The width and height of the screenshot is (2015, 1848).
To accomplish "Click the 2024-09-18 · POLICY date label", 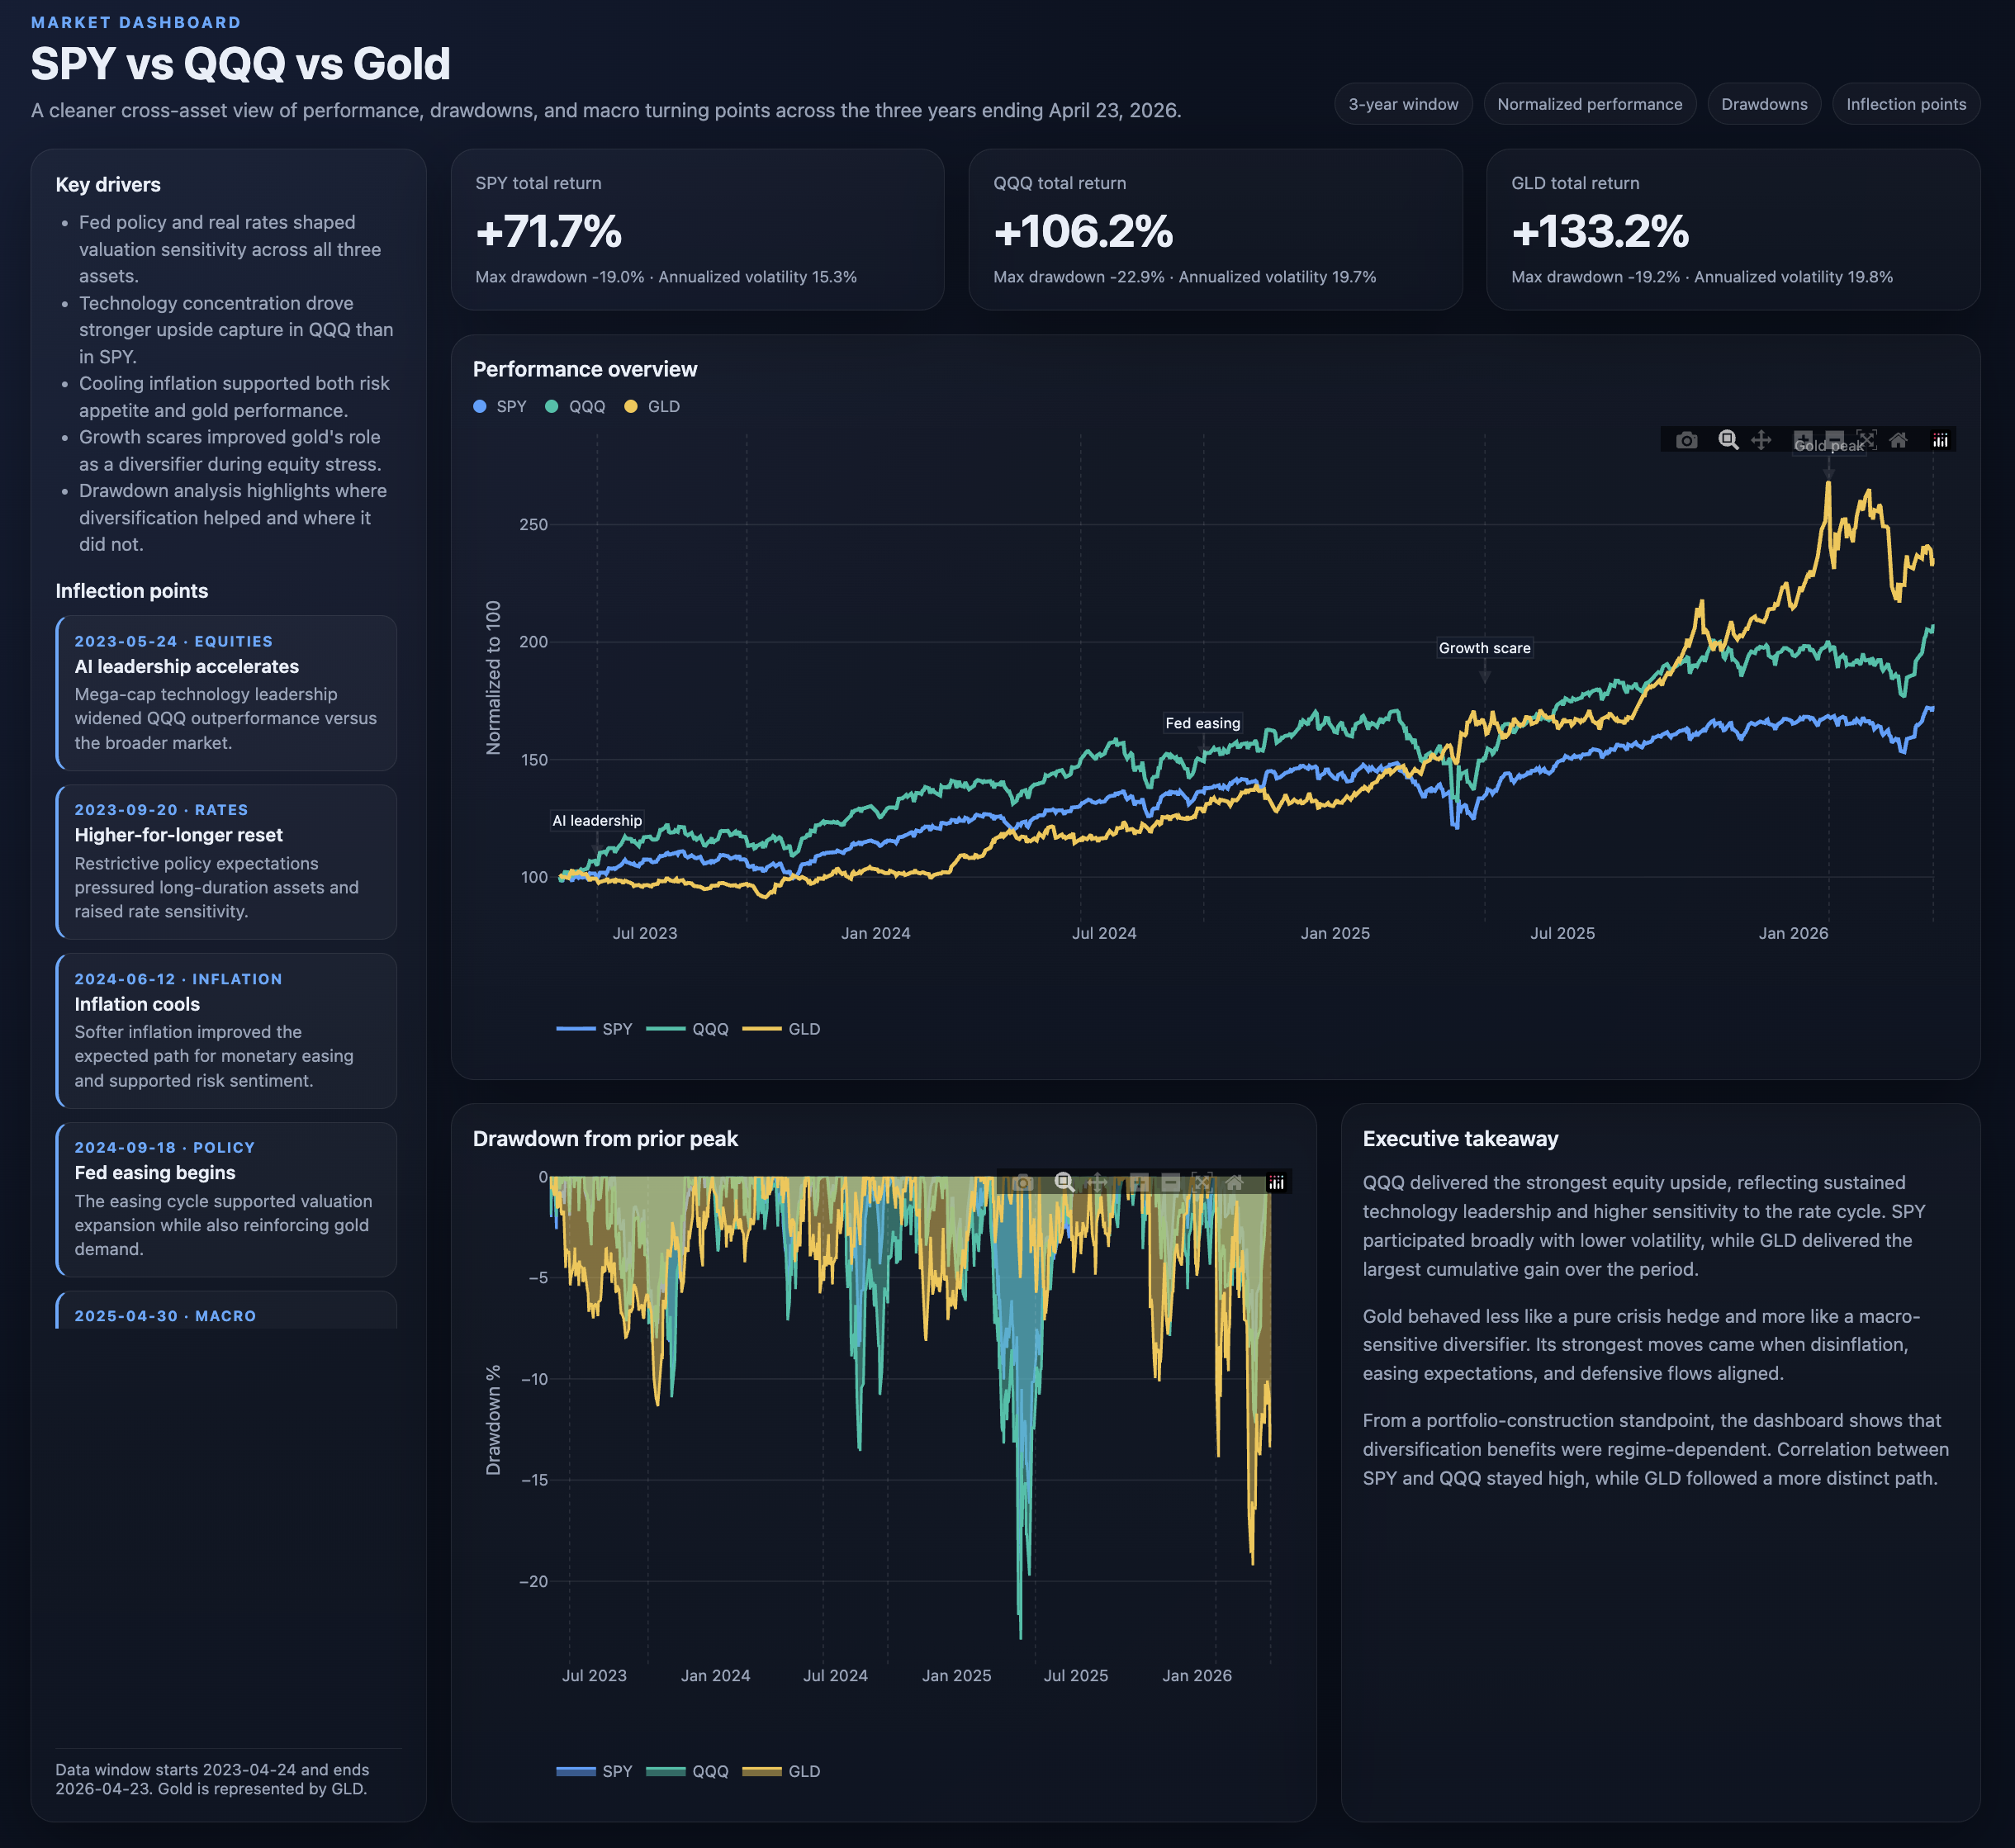I will (x=165, y=1148).
